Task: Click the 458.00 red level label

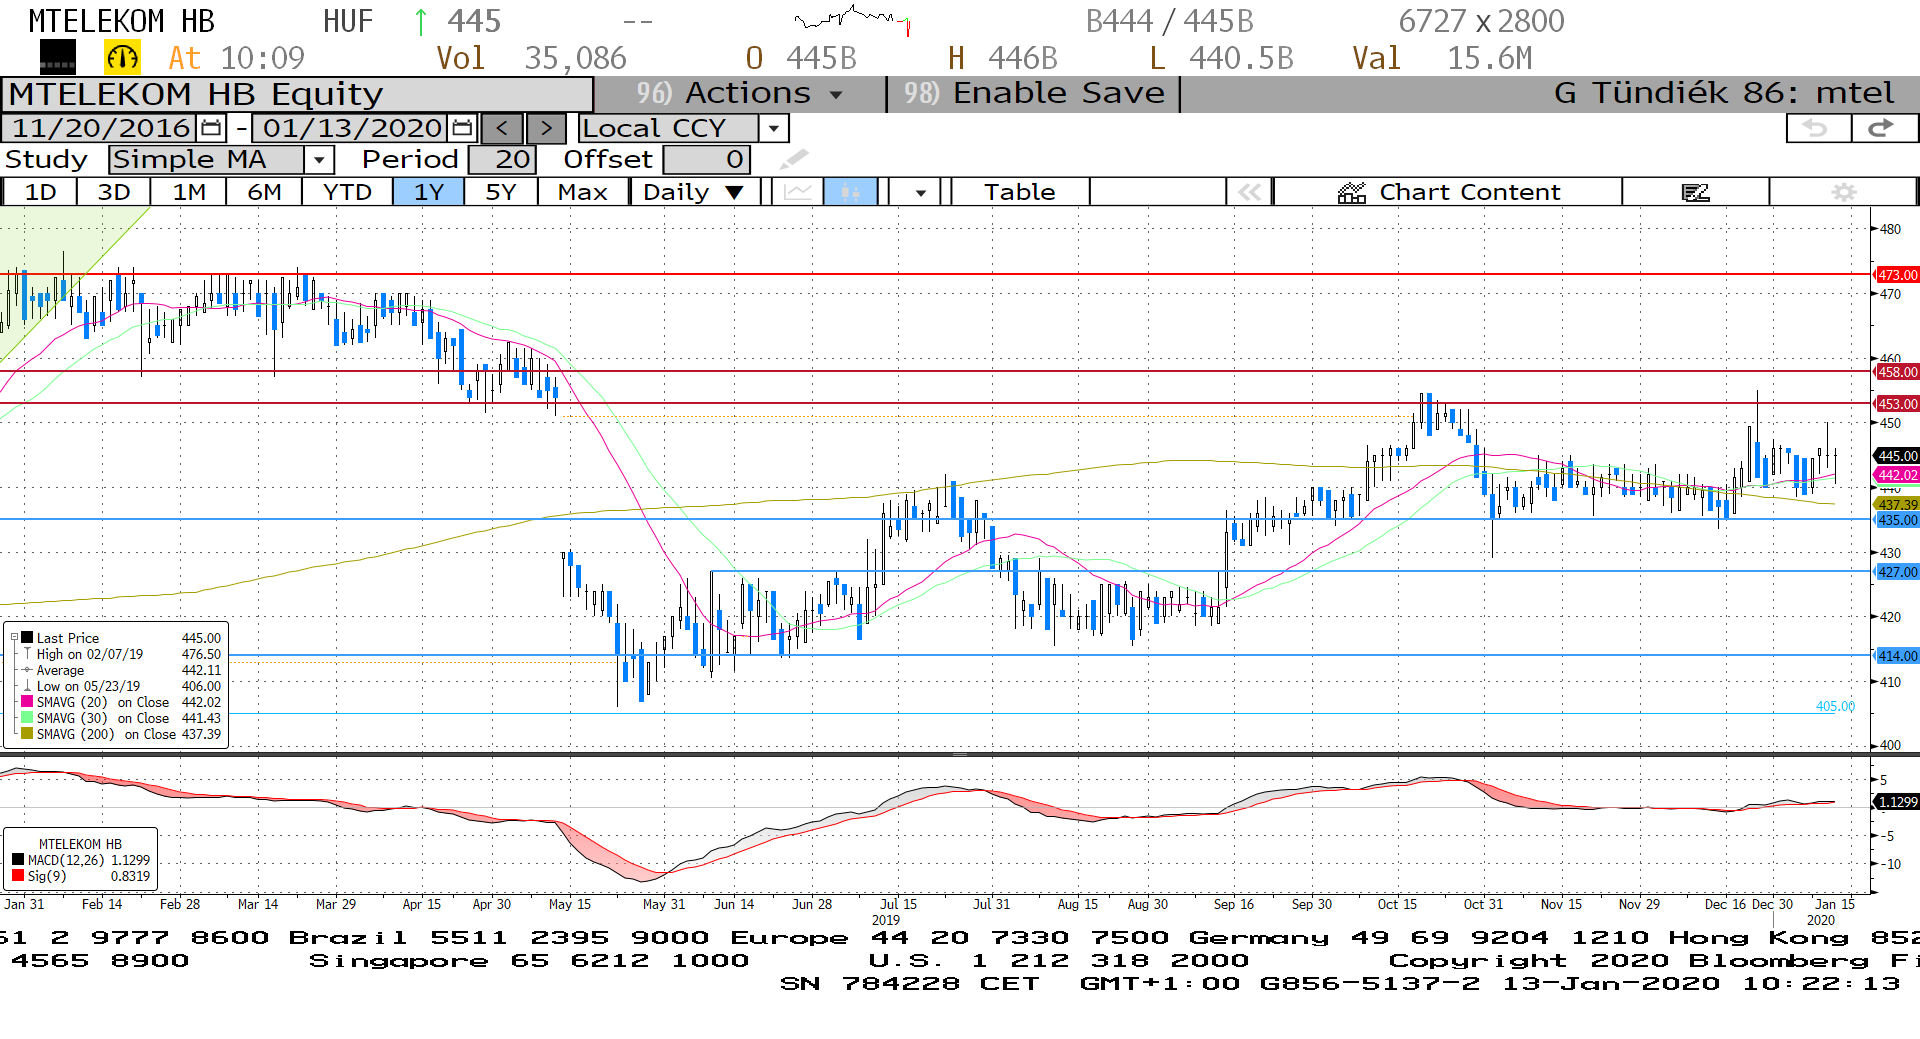Action: (x=1897, y=372)
